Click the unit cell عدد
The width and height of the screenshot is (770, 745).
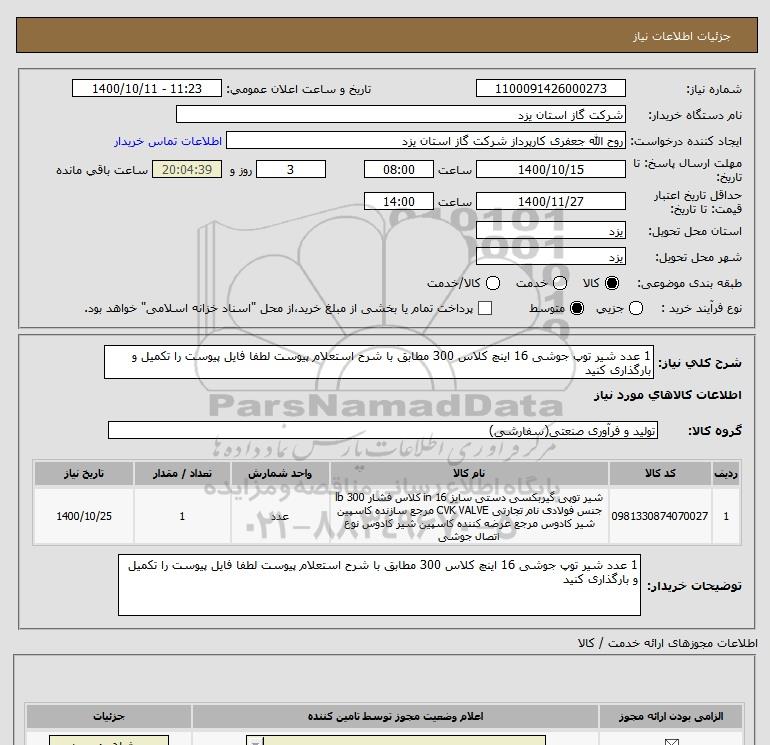[x=280, y=516]
